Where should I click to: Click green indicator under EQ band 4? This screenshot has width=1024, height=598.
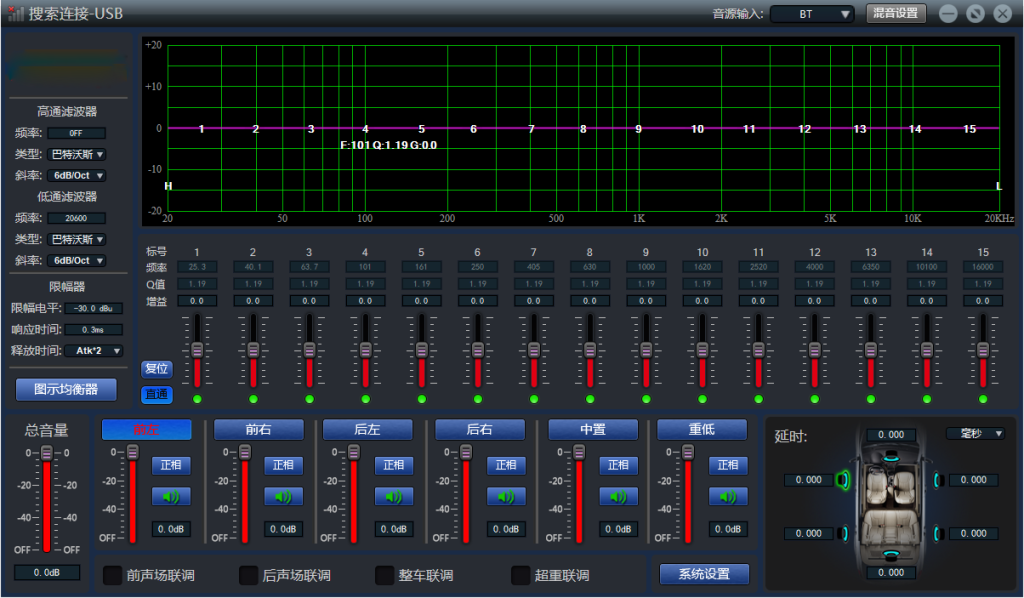(x=366, y=399)
